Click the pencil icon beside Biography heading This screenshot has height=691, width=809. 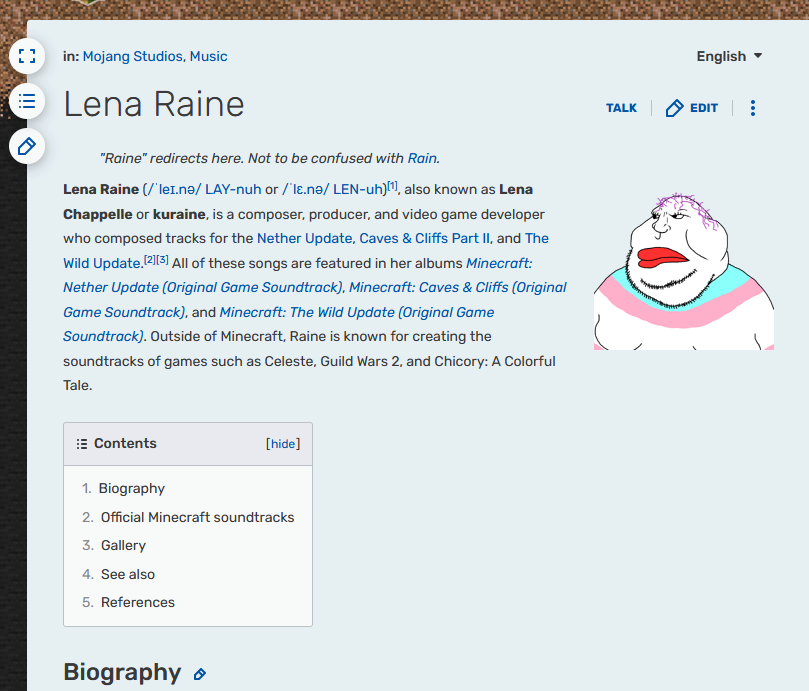point(200,674)
